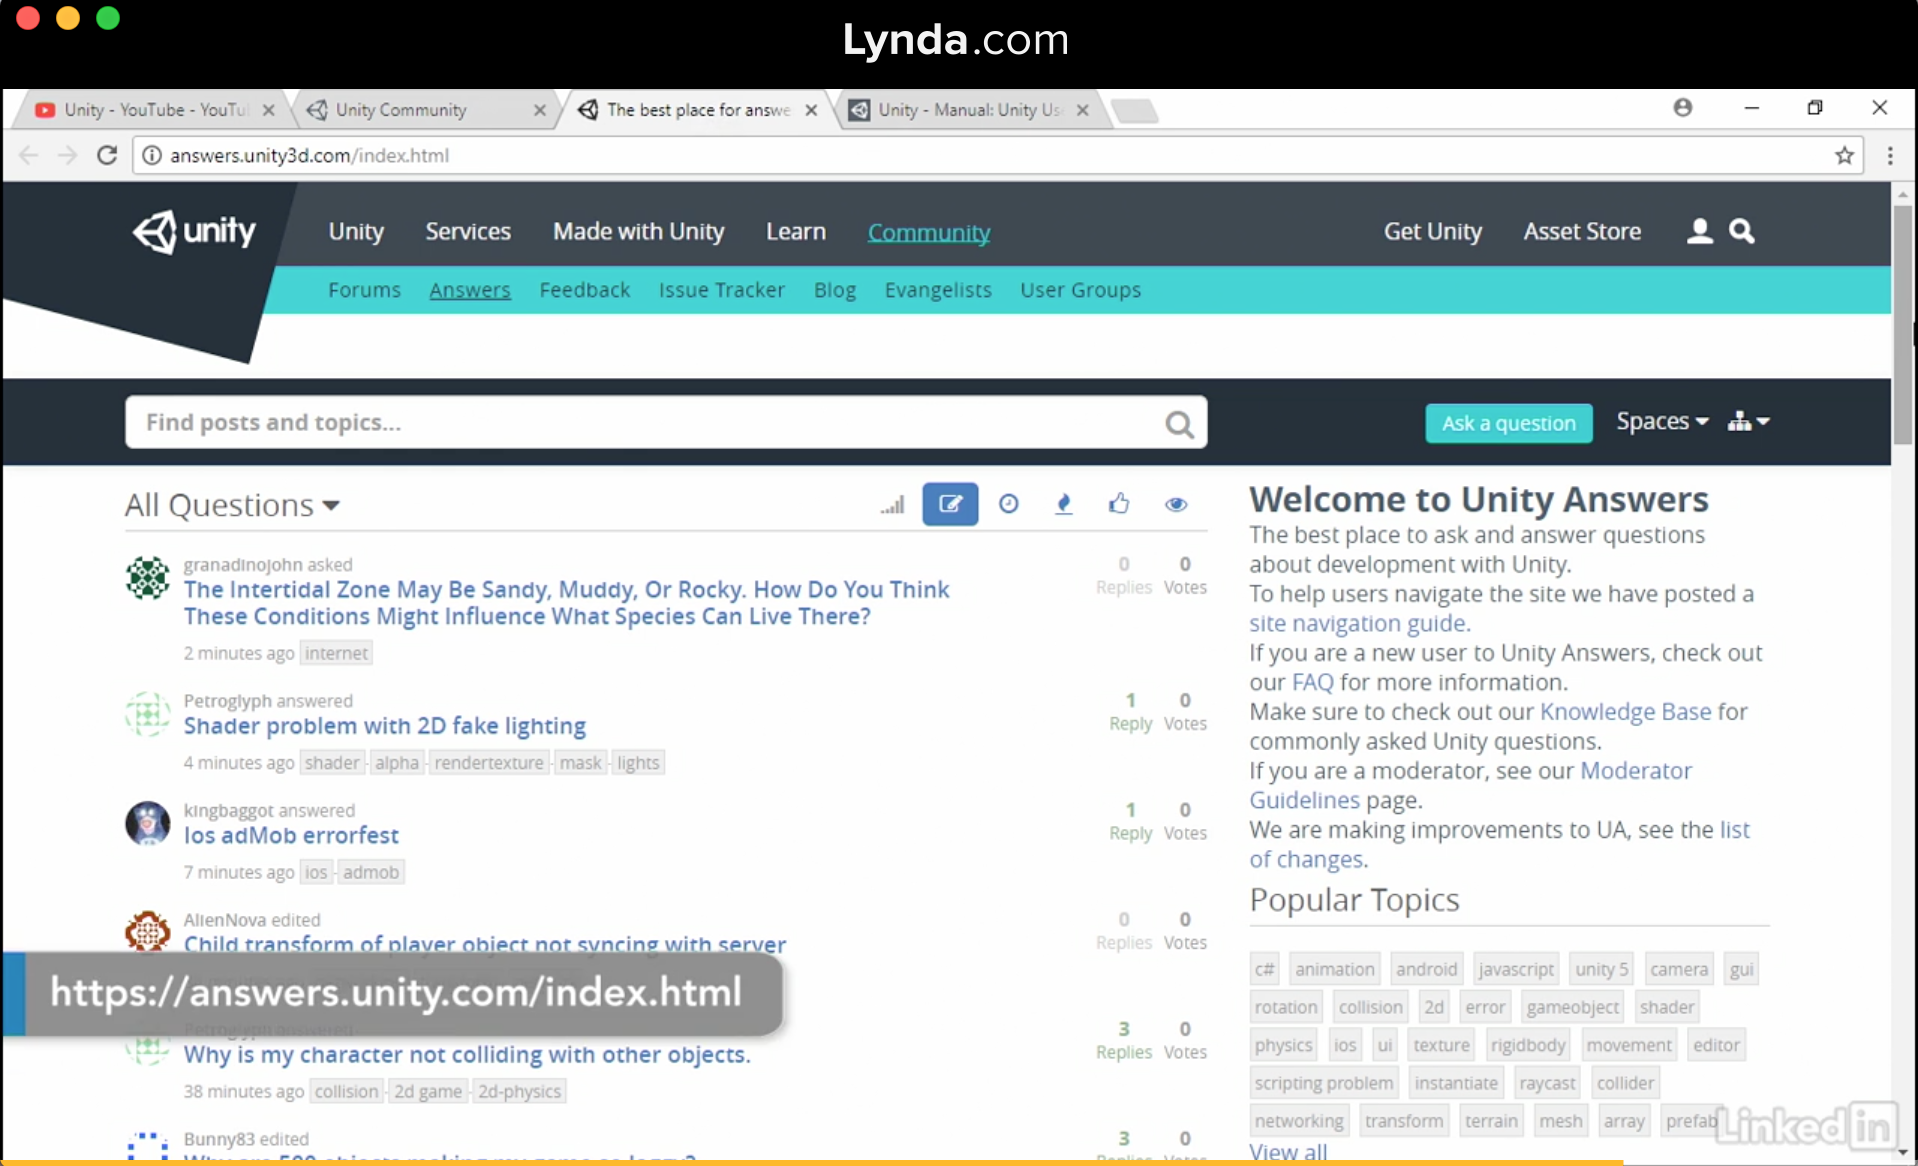Screen dimensions: 1918x1166
Task: Go back in browser history
Action: pos(28,155)
